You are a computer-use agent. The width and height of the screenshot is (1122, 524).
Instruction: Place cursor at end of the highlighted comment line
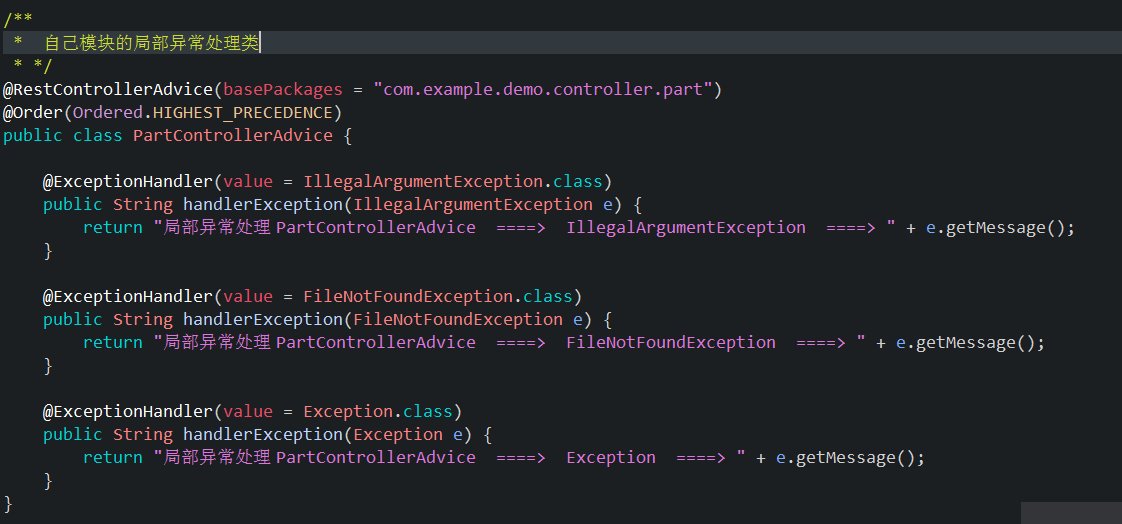coord(260,43)
